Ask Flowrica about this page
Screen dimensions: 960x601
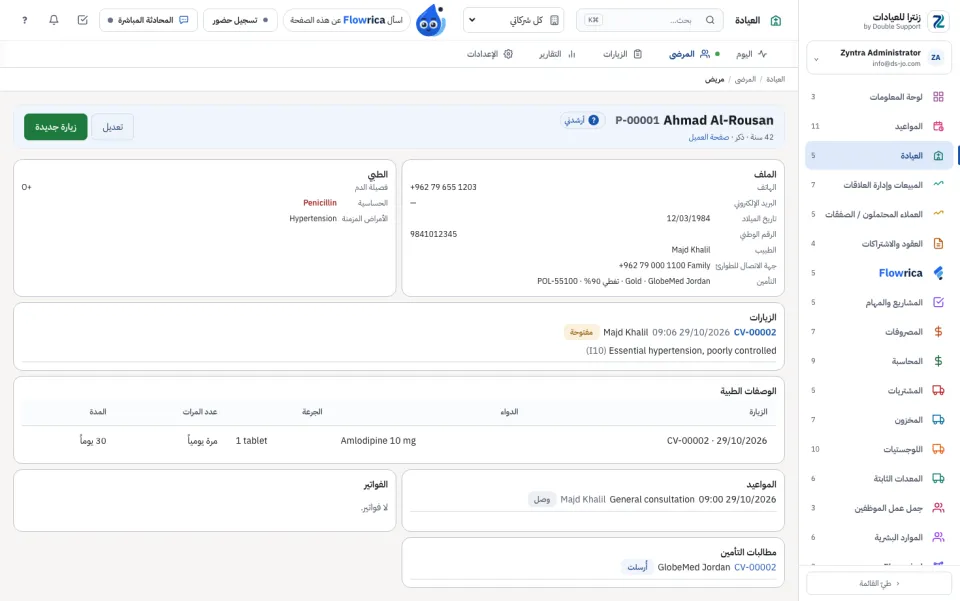(347, 20)
